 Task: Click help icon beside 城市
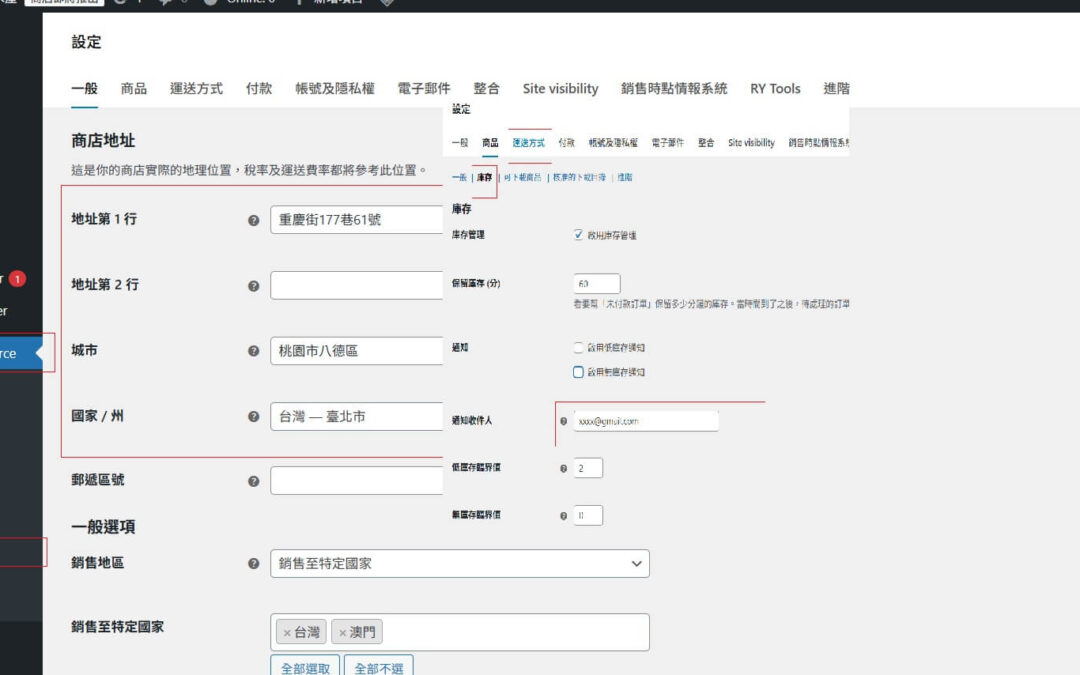(253, 351)
